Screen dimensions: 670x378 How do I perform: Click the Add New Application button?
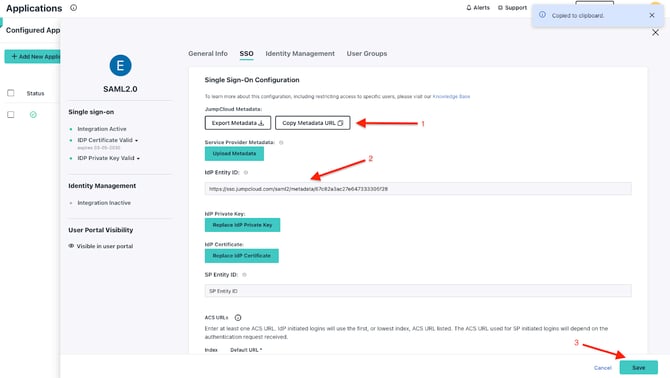(32, 56)
